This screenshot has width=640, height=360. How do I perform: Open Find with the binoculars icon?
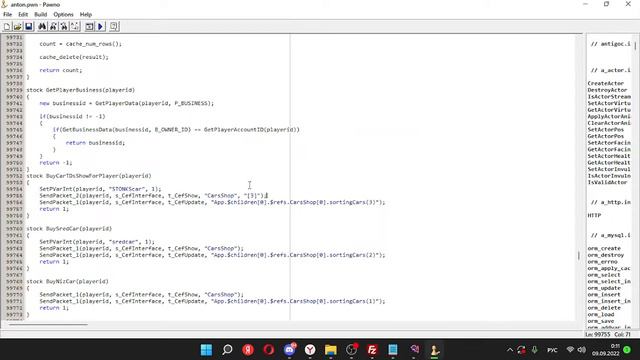pyautogui.click(x=42, y=27)
